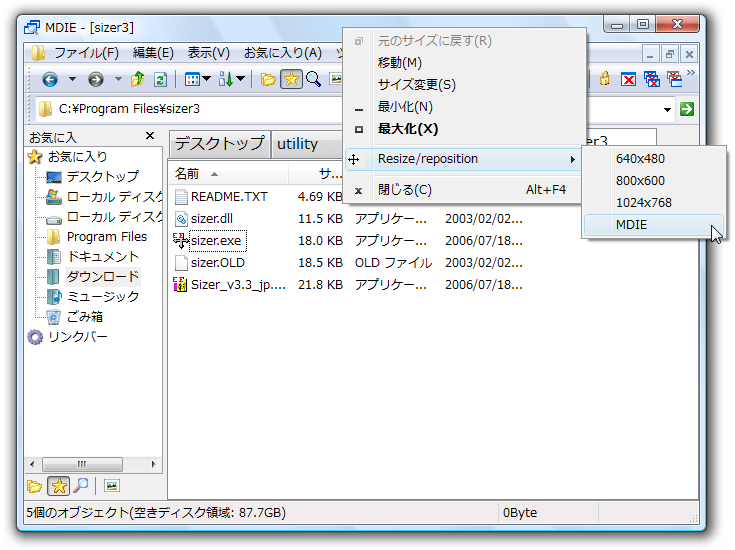The image size is (735, 550).
Task: Refresh the current folder view
Action: pyautogui.click(x=160, y=80)
